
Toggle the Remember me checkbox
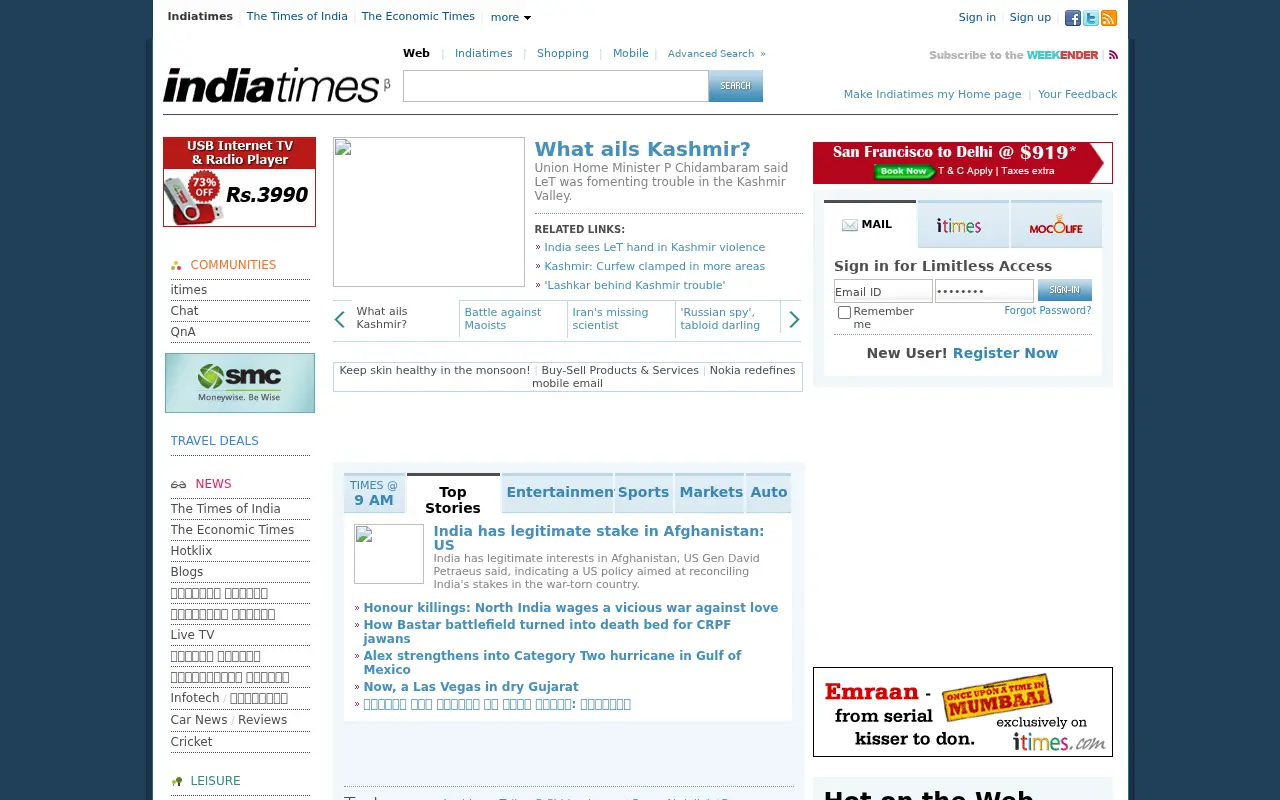click(x=844, y=313)
